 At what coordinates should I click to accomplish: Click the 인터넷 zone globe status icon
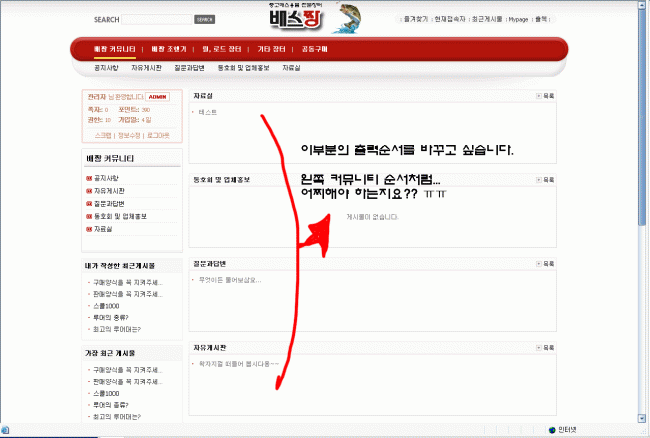tap(552, 430)
